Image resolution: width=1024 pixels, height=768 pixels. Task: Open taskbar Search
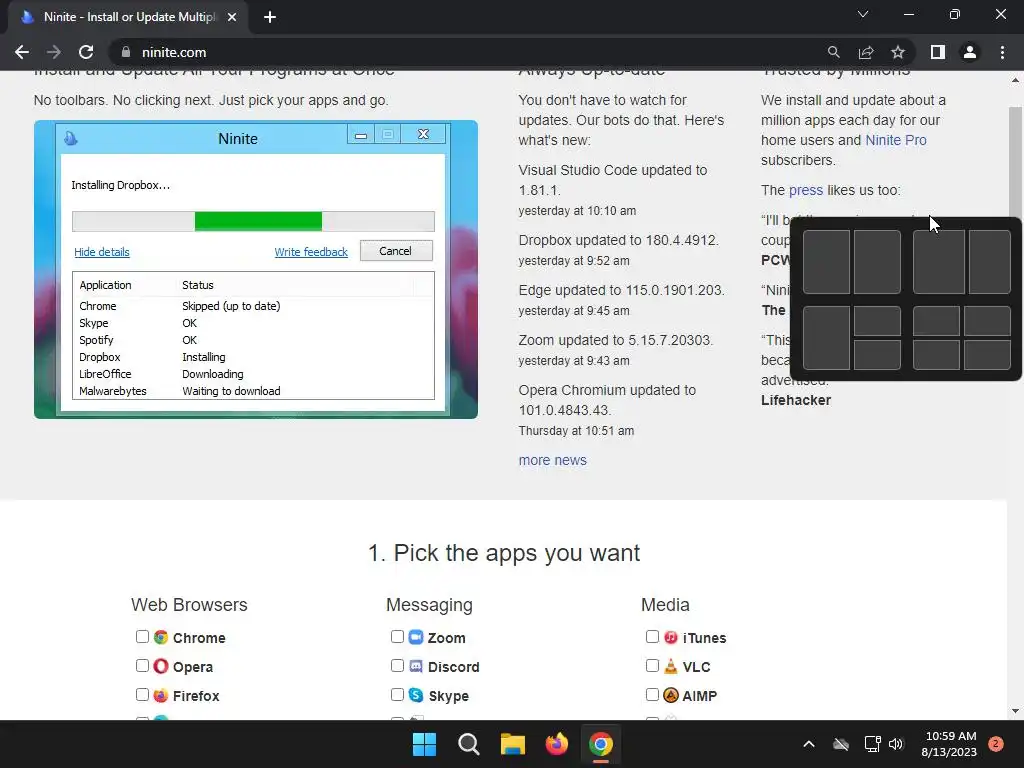[x=469, y=744]
